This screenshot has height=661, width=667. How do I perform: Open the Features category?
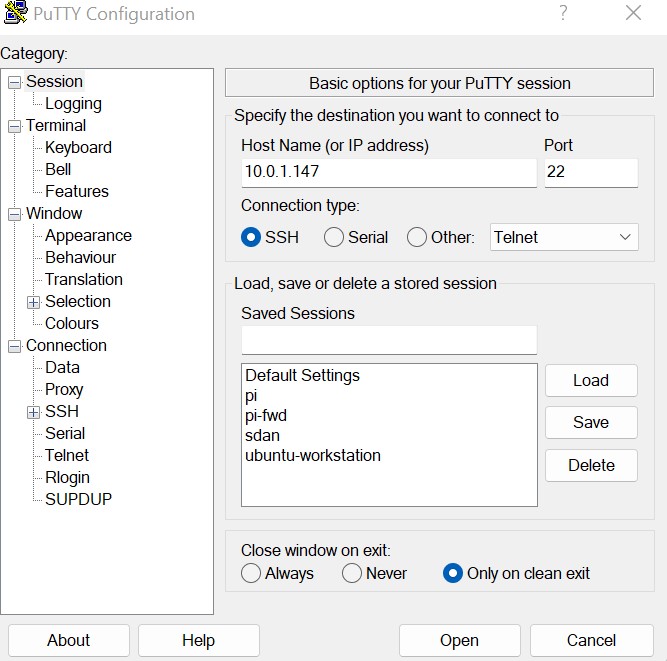pyautogui.click(x=77, y=191)
